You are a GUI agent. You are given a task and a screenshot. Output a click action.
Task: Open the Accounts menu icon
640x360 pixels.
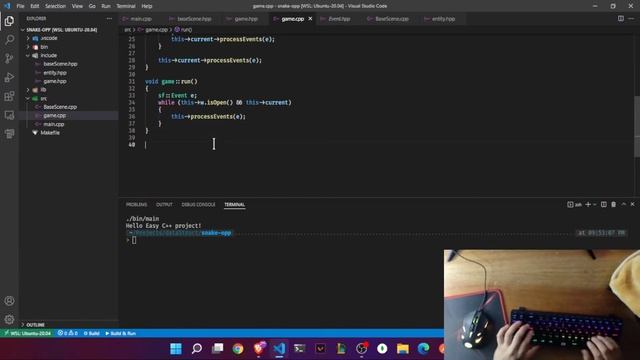(x=9, y=301)
